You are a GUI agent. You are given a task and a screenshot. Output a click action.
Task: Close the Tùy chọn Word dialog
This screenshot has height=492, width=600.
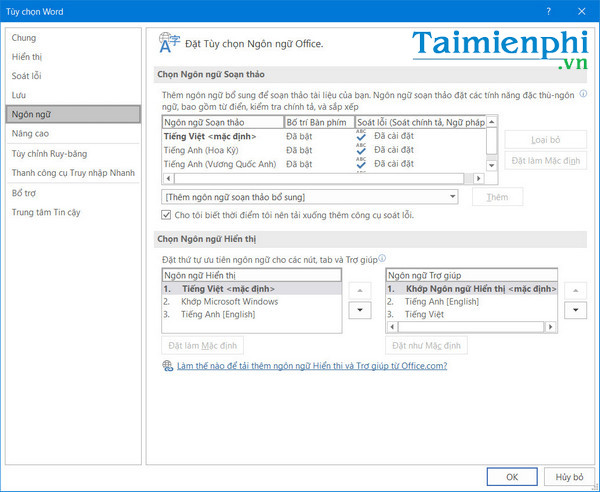[582, 11]
